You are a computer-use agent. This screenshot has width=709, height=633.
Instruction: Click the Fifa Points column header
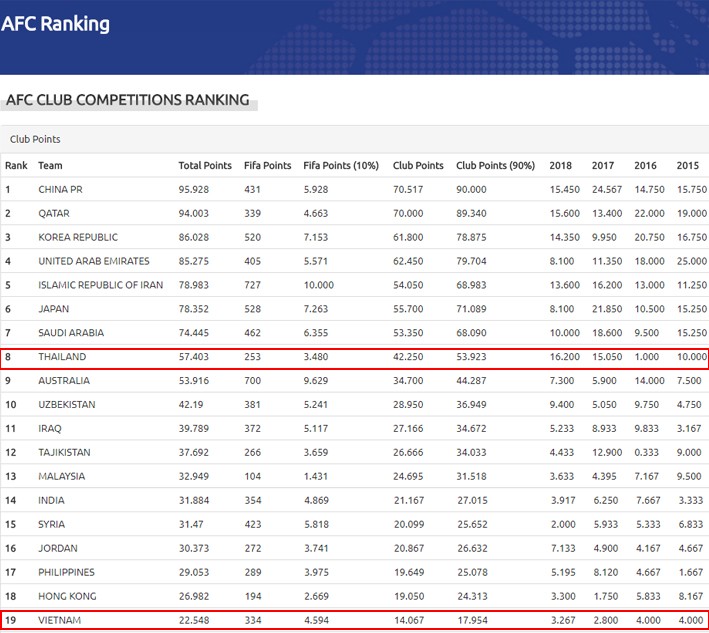click(x=268, y=165)
